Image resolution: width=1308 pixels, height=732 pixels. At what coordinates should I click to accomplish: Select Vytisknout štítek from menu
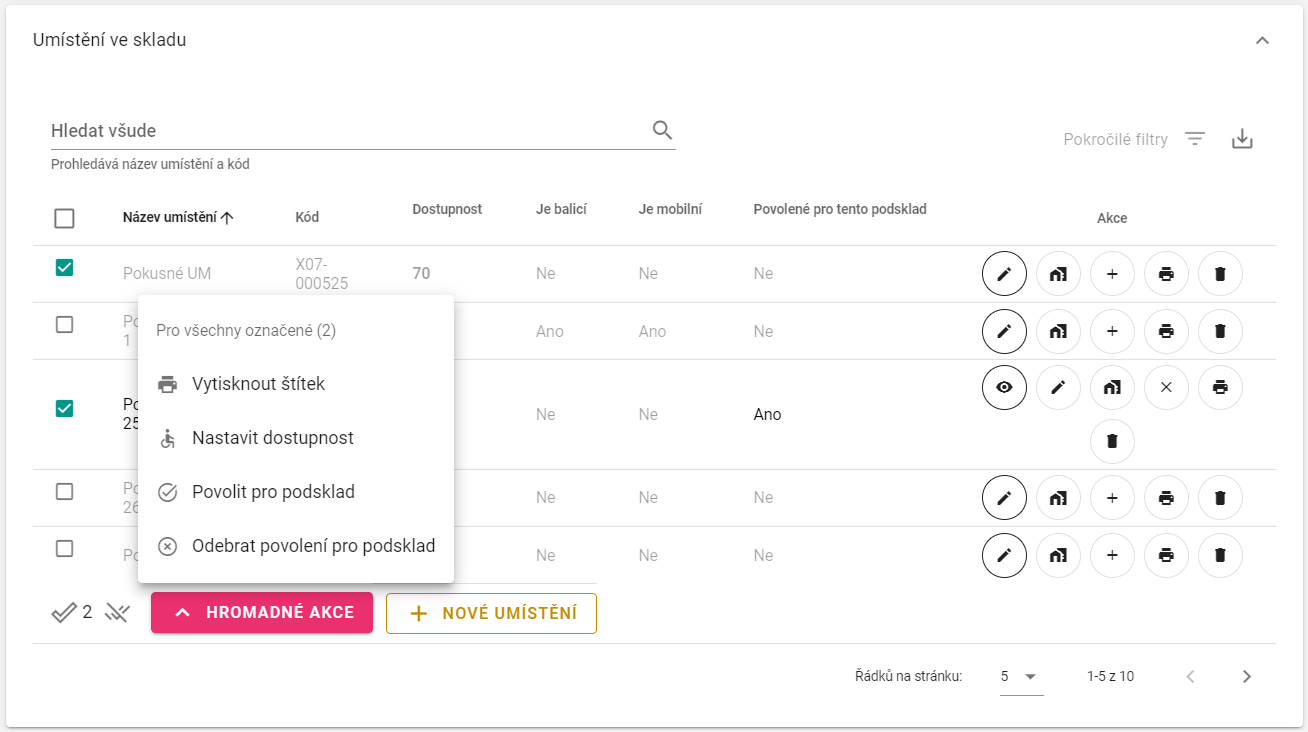[258, 384]
